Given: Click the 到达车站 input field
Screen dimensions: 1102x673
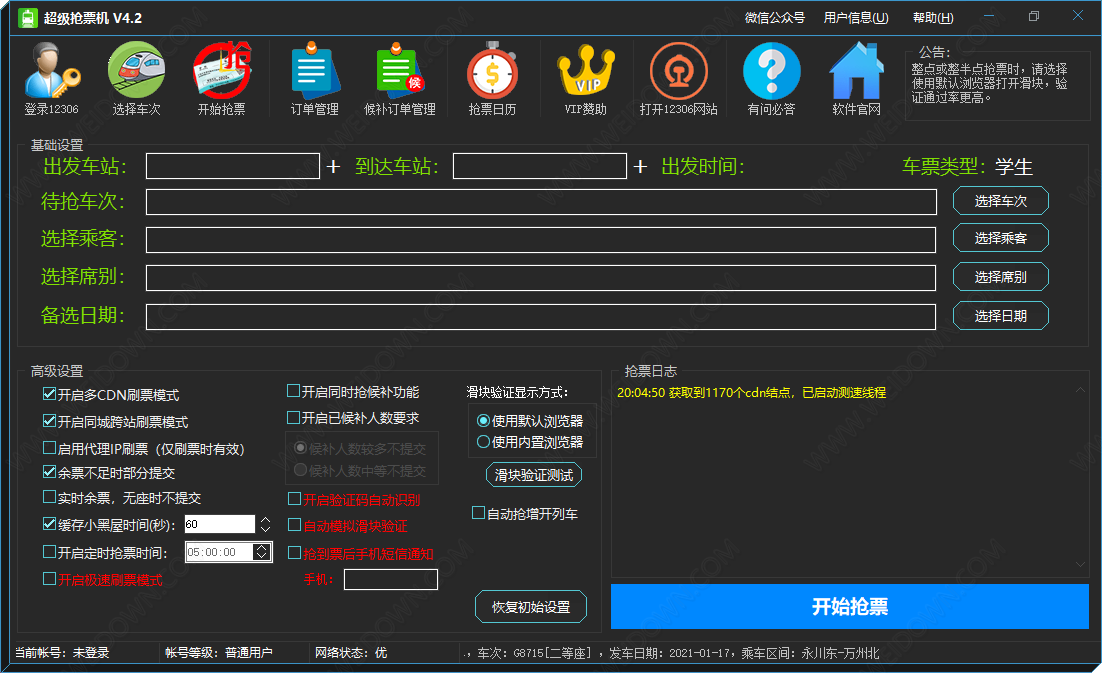Looking at the screenshot, I should [x=540, y=166].
